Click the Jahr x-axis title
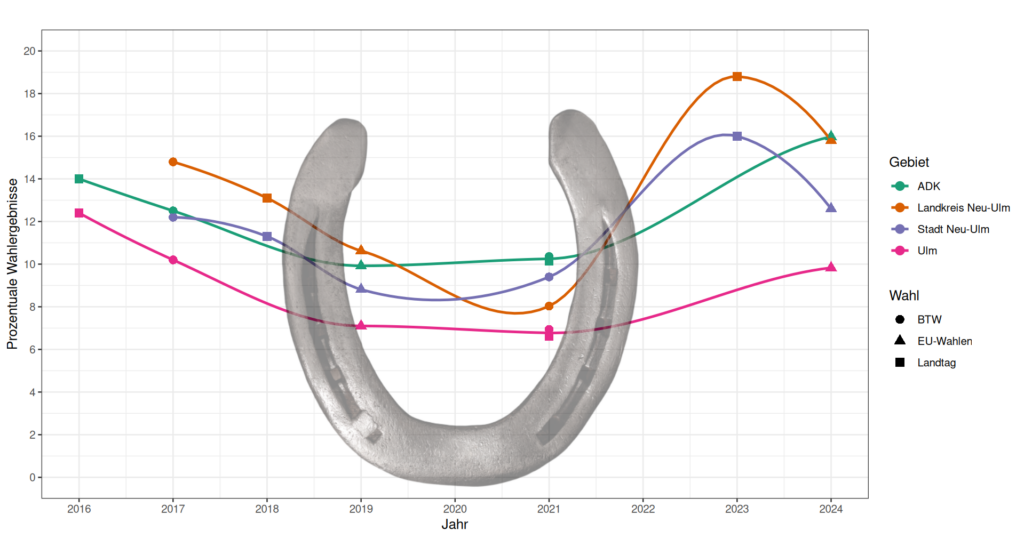The height and width of the screenshot is (539, 1024). tap(455, 524)
